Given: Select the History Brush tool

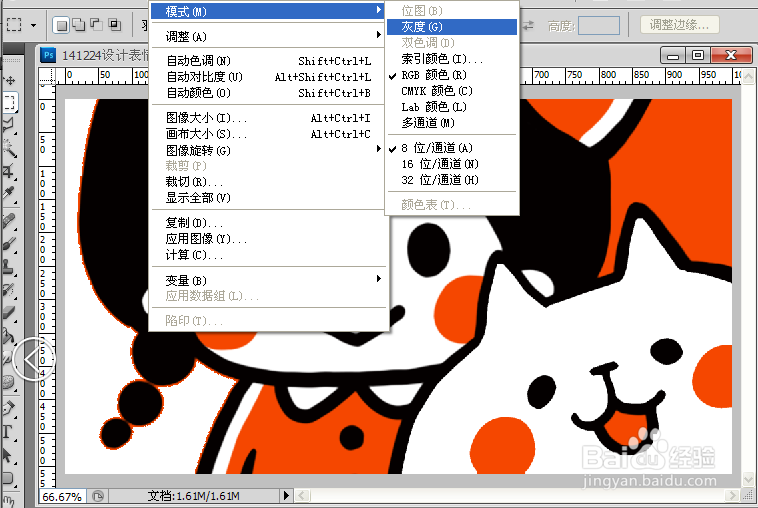Looking at the screenshot, I should coord(9,290).
